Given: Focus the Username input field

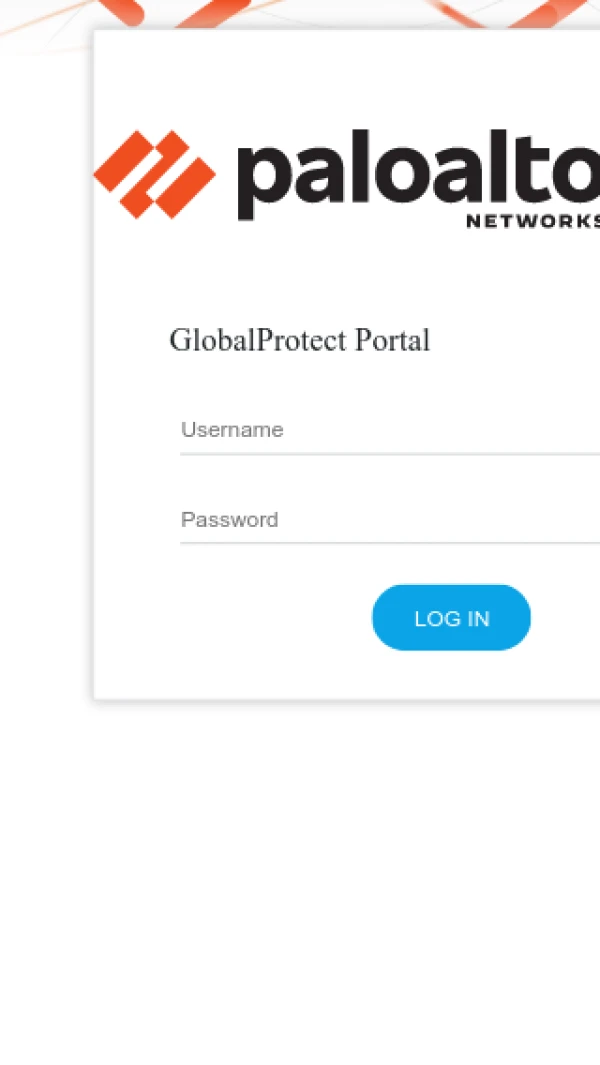Looking at the screenshot, I should [x=390, y=430].
